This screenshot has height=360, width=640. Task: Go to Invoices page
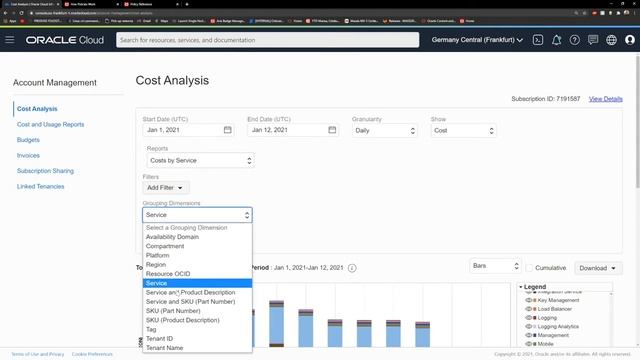tap(28, 156)
